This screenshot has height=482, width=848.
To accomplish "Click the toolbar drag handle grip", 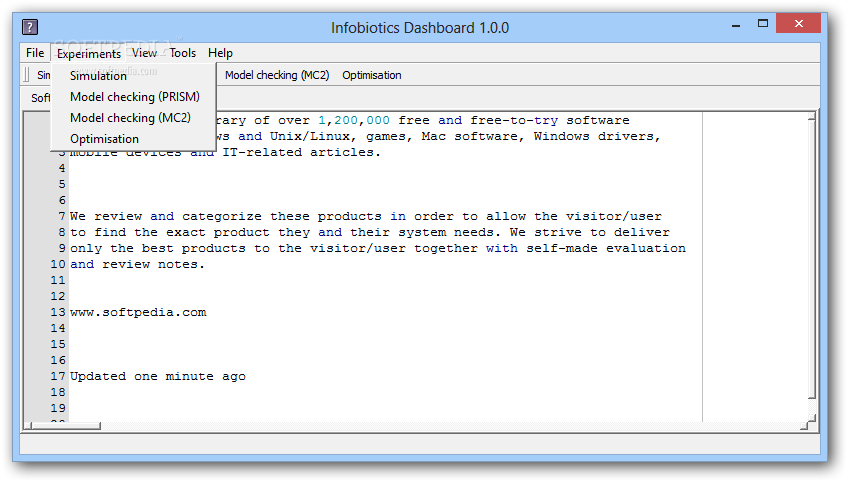I will tap(26, 75).
